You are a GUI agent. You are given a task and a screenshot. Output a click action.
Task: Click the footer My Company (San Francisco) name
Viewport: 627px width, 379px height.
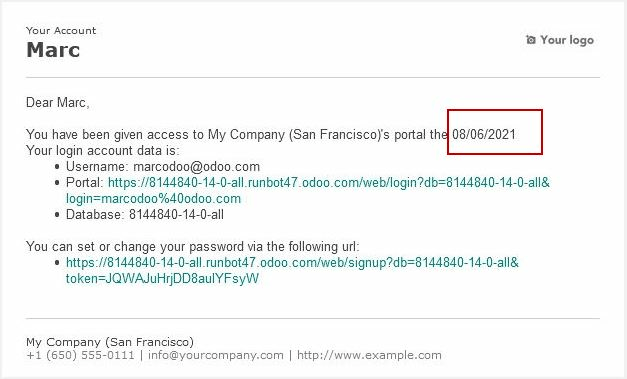click(110, 342)
